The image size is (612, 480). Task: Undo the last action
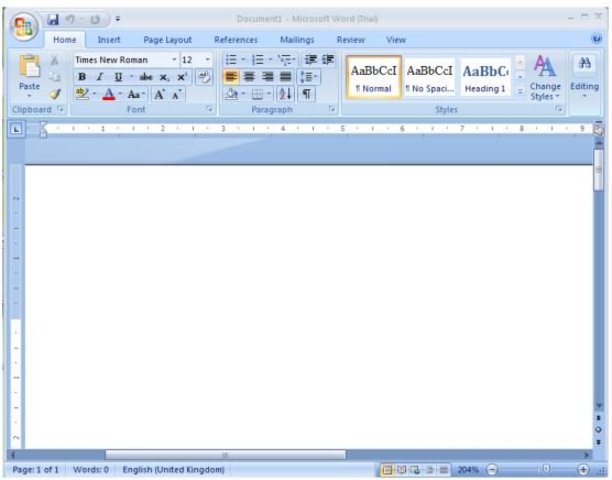tap(70, 19)
